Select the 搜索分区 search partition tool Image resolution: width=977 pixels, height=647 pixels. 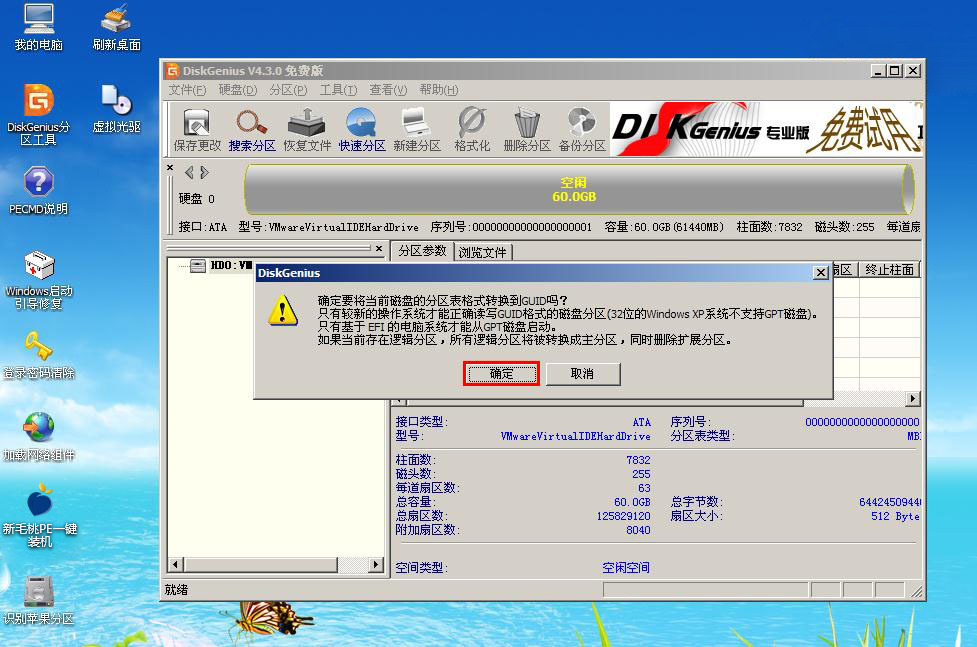tap(252, 130)
